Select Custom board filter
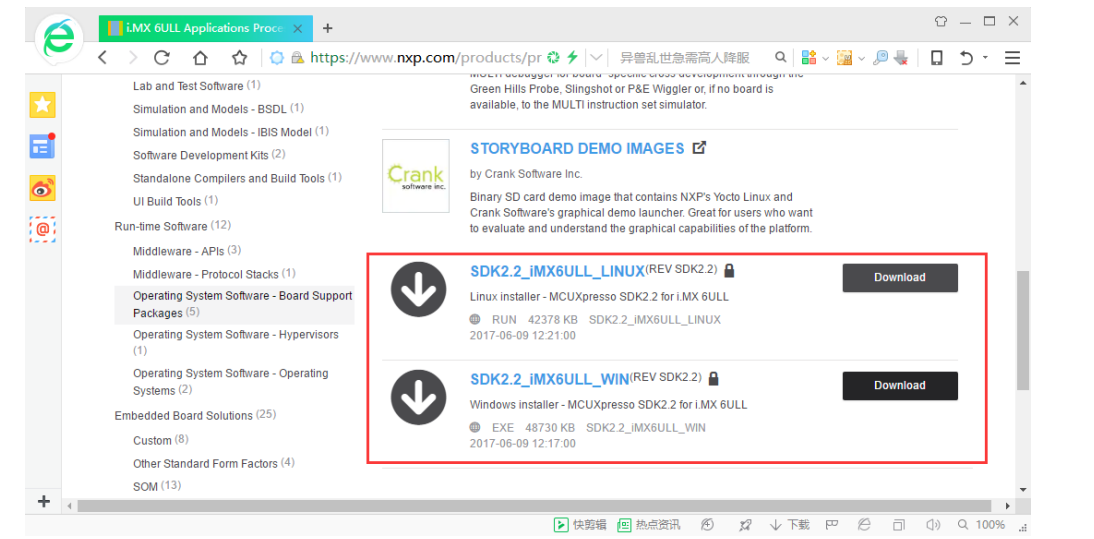Viewport: 1094px width, 539px height. (x=160, y=440)
